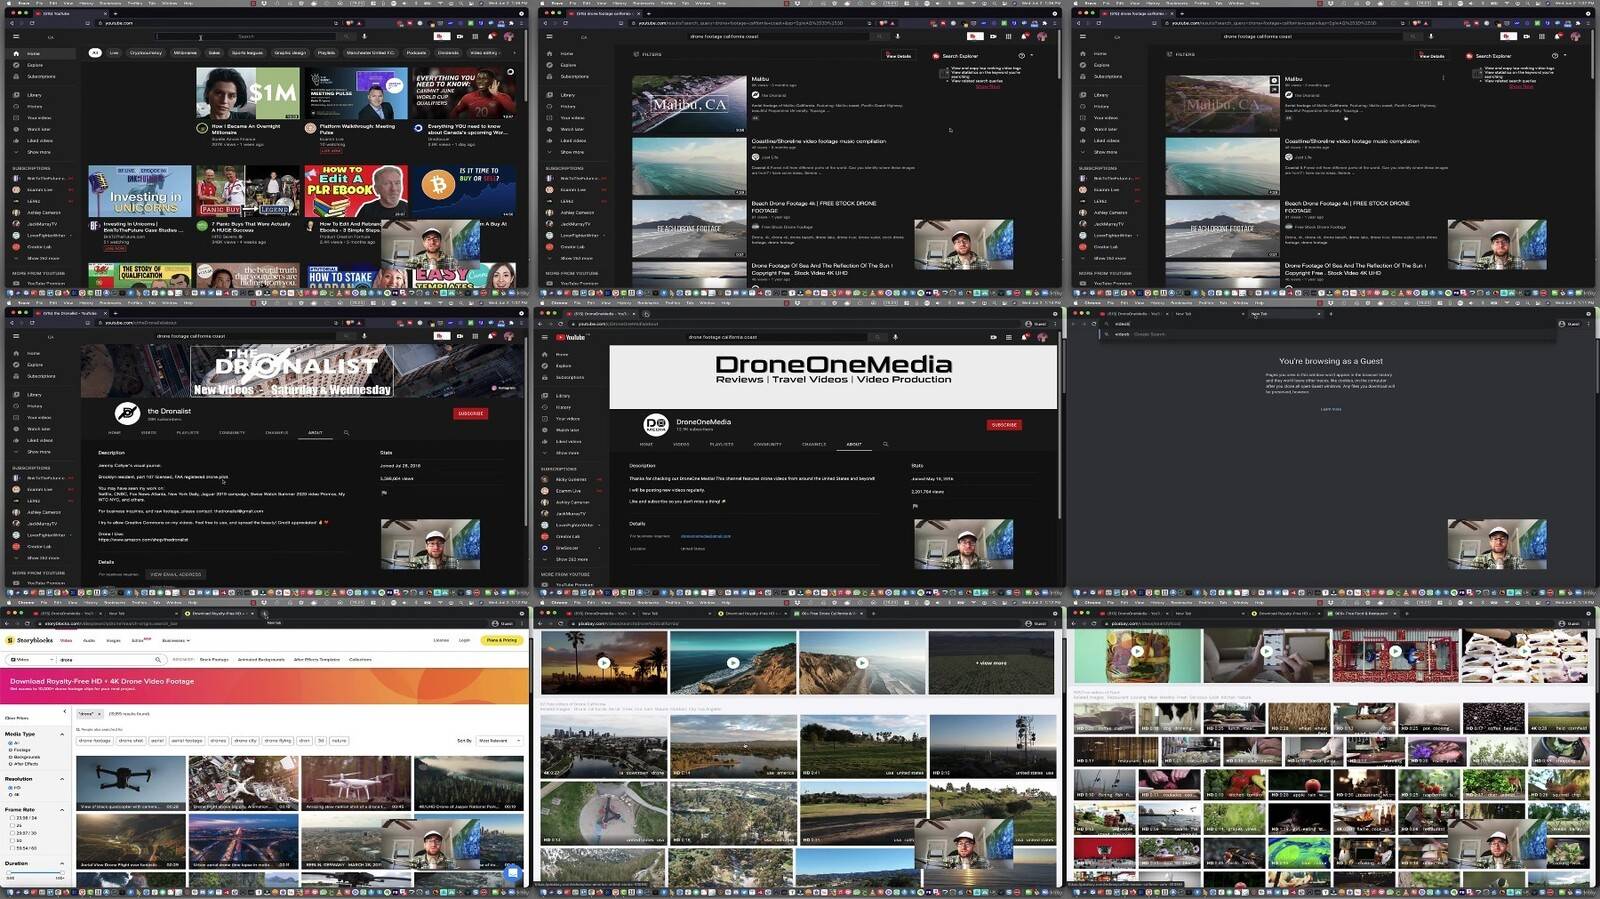Expand Show more in the YouTube home feed sidebar
The width and height of the screenshot is (1600, 899).
33,152
